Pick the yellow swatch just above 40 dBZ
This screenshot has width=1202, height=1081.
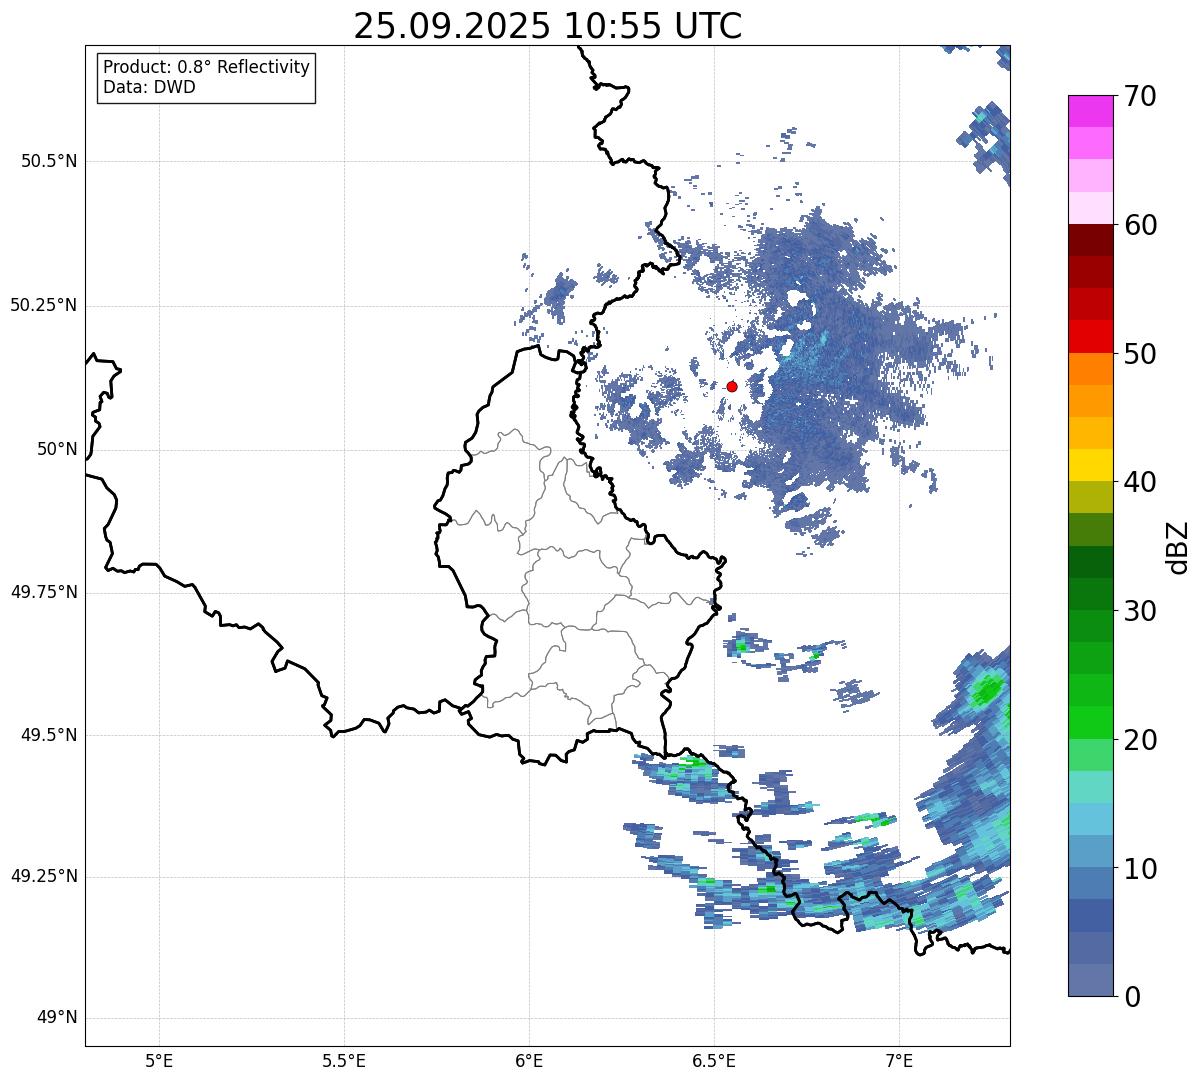point(1090,466)
